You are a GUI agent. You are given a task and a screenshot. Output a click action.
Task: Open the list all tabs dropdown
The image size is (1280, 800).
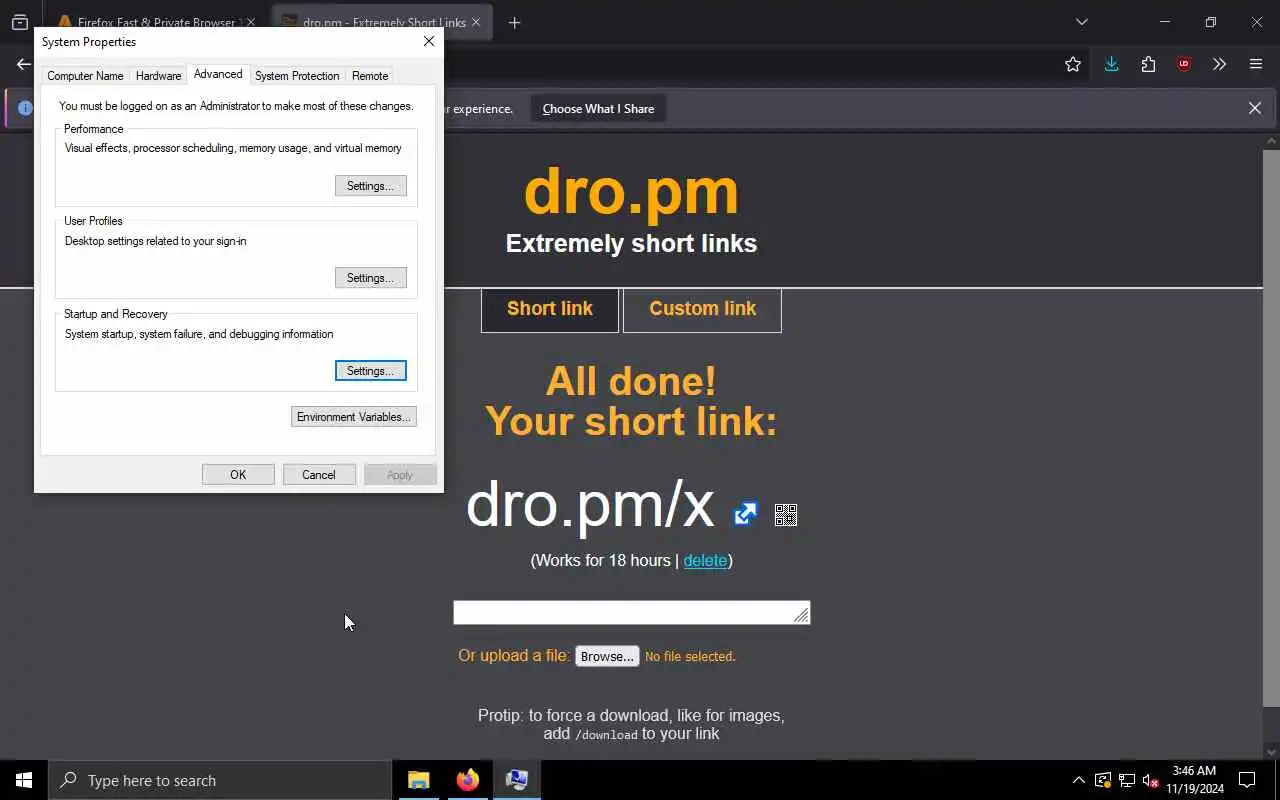[1081, 22]
